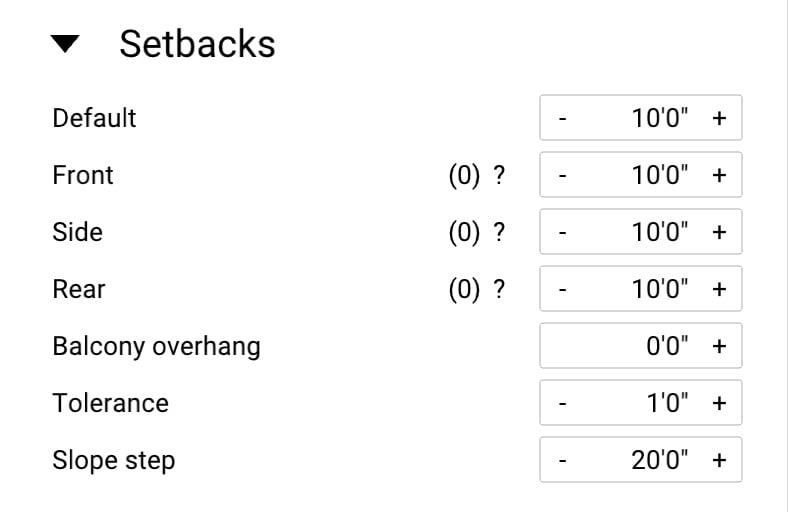Open the Front setback help question mark

(499, 175)
